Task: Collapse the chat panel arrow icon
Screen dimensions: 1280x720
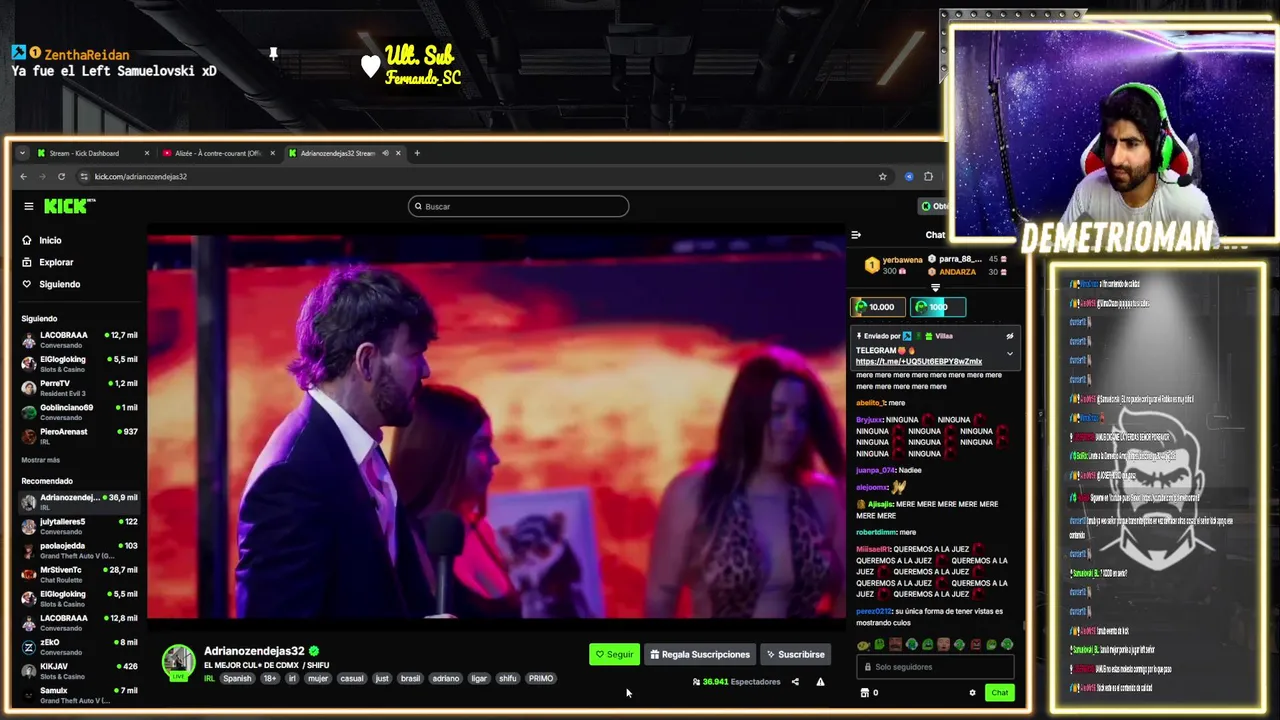Action: (856, 235)
